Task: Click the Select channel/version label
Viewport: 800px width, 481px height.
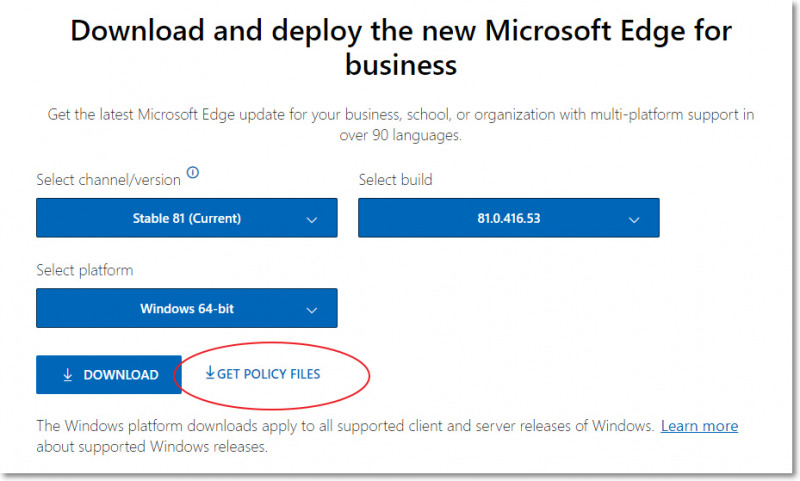Action: tap(109, 180)
